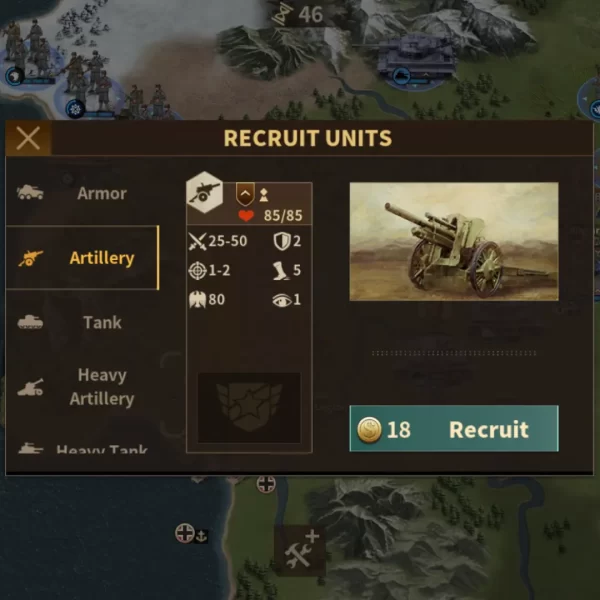600x600 pixels.
Task: Close the Recruit Units panel
Action: pos(28,138)
